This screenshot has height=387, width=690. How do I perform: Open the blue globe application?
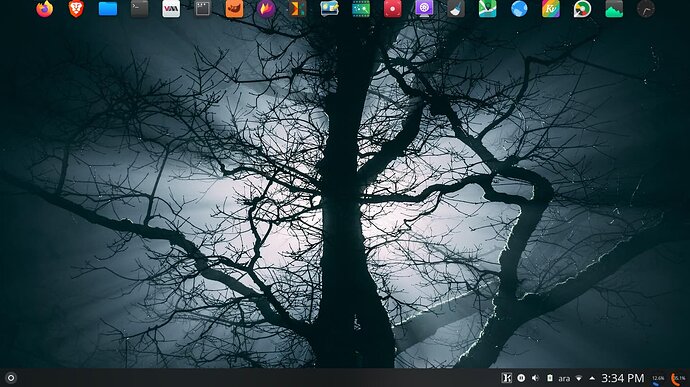519,9
